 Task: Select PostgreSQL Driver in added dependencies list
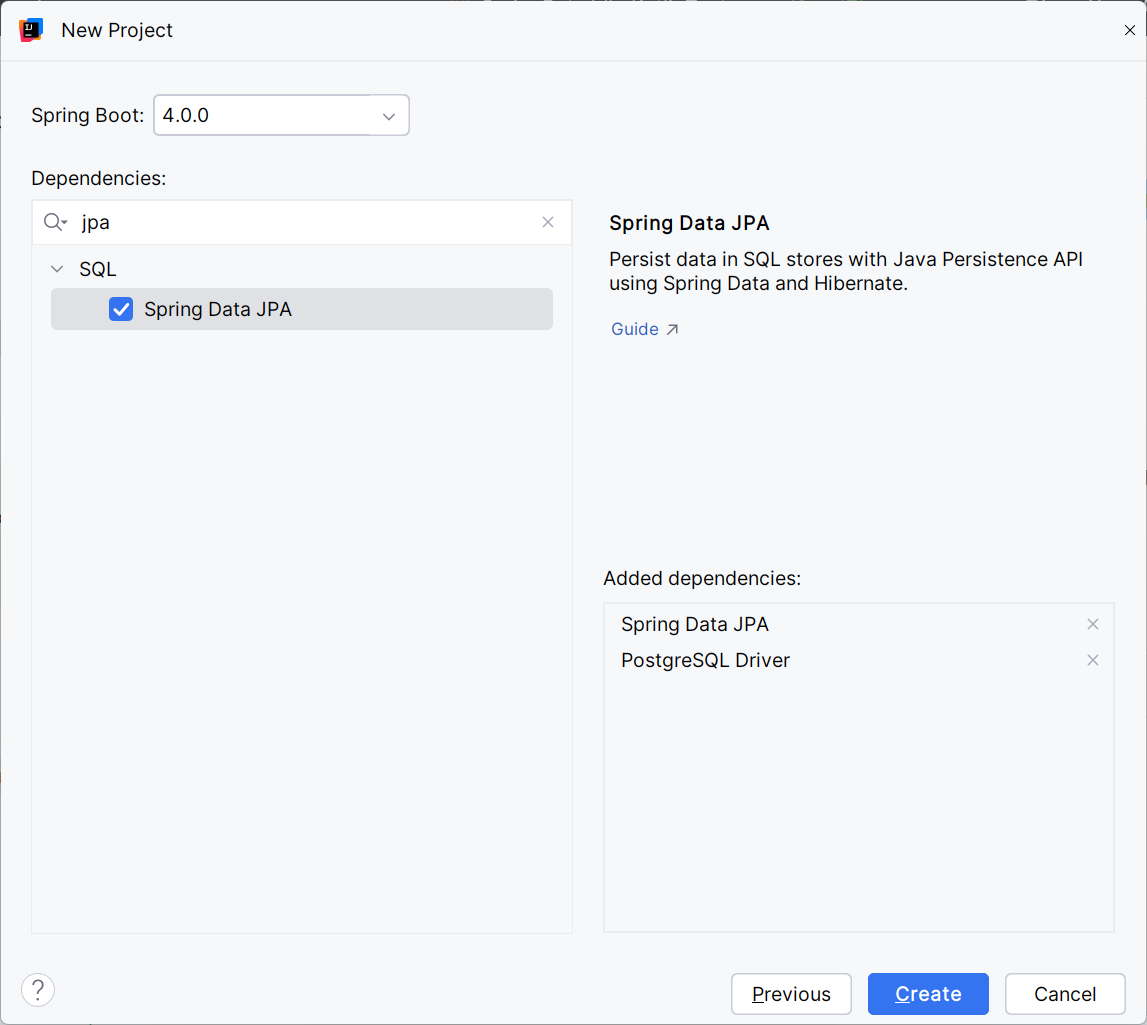[x=705, y=660]
